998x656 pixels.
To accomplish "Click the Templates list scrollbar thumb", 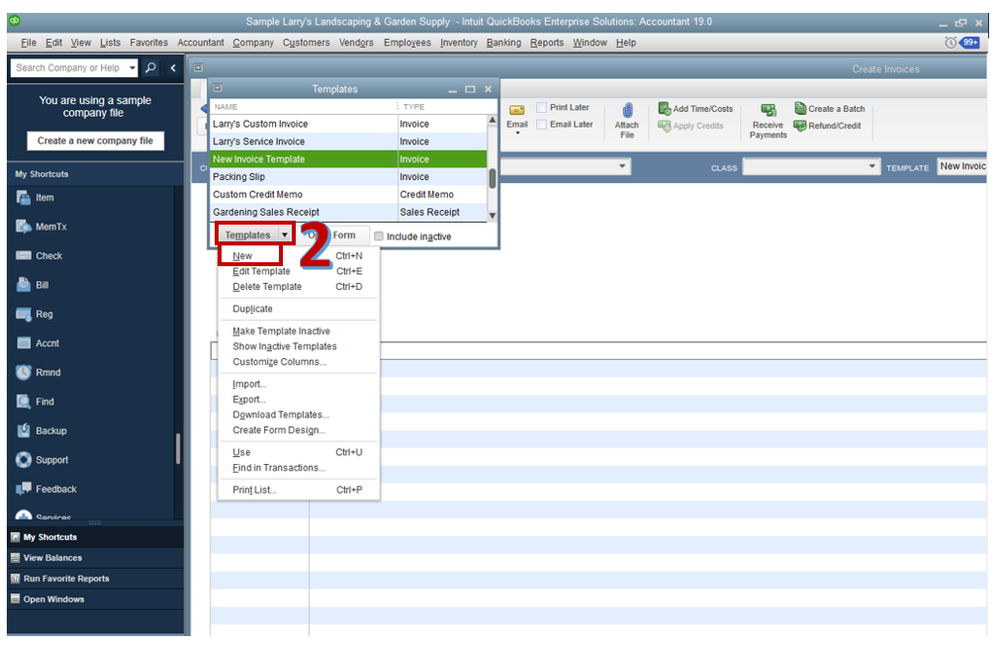I will tap(493, 179).
